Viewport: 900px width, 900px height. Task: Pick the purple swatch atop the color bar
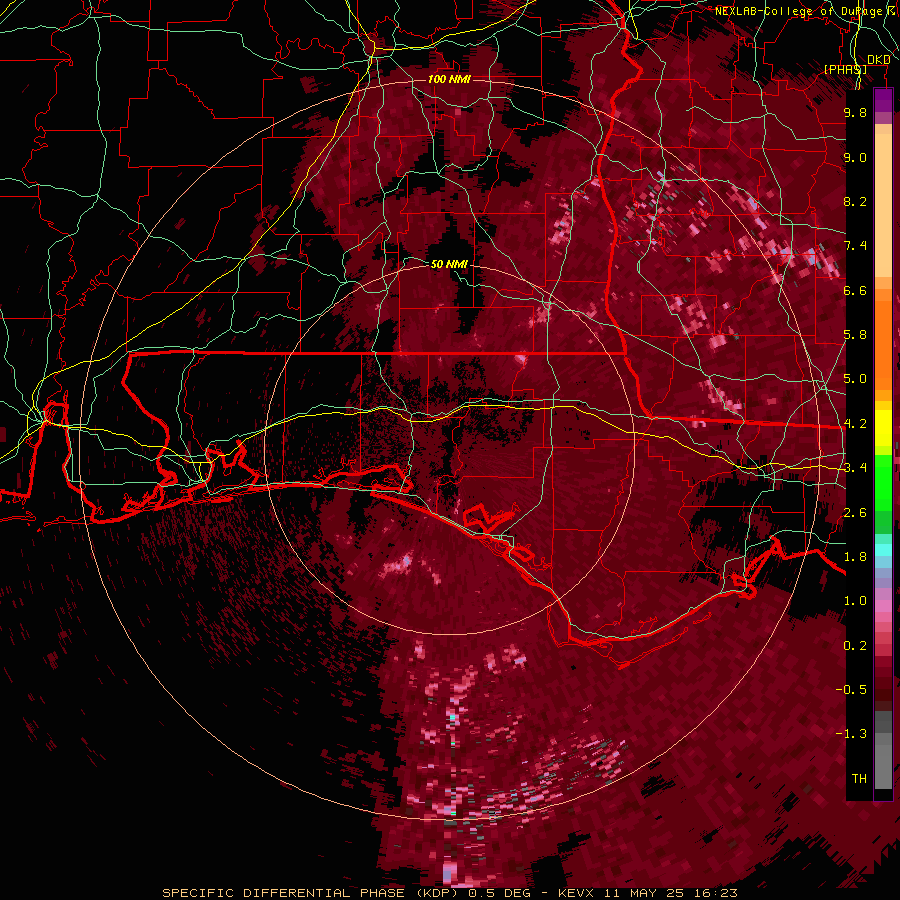[x=883, y=99]
